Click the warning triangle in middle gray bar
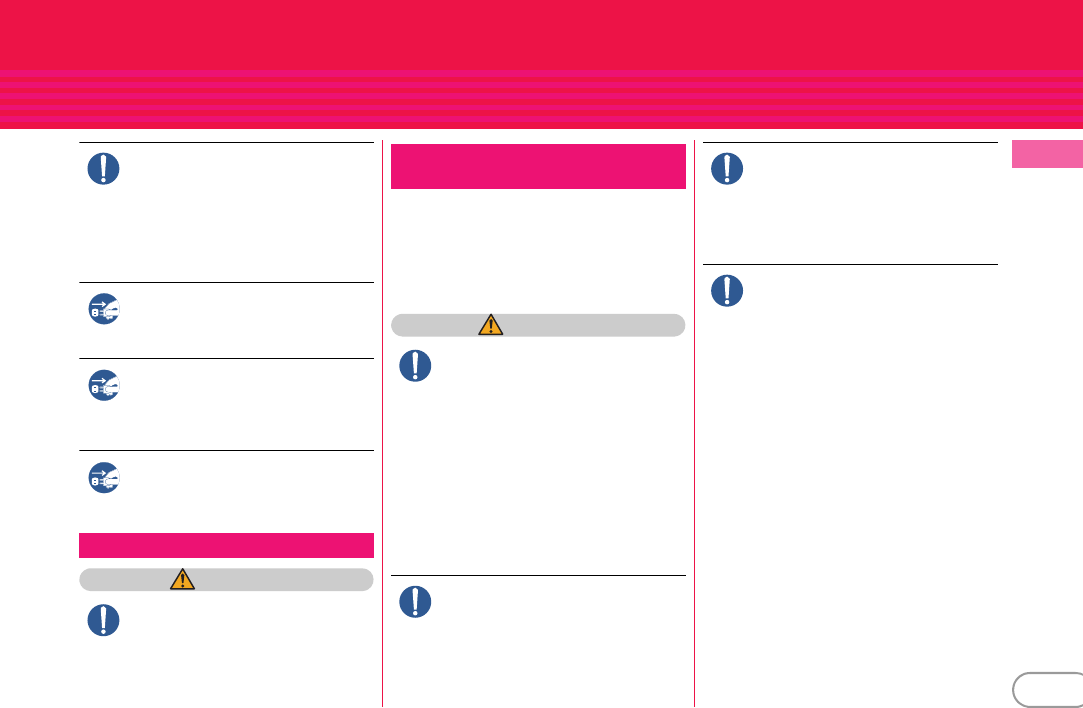 point(490,325)
